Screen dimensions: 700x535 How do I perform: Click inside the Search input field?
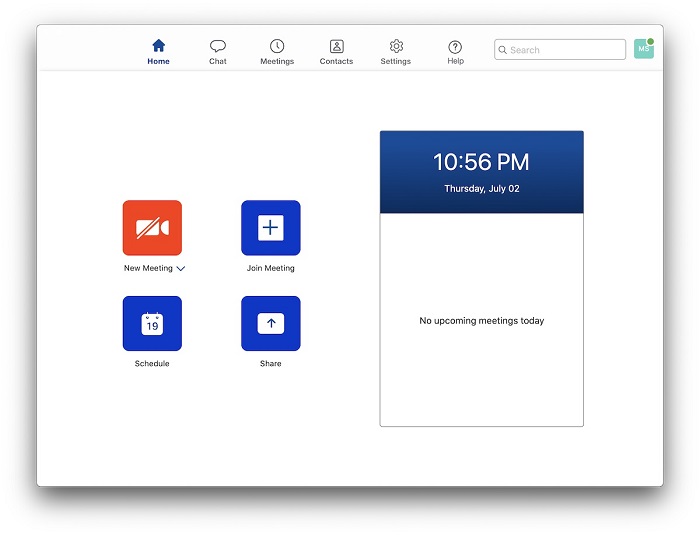(565, 50)
